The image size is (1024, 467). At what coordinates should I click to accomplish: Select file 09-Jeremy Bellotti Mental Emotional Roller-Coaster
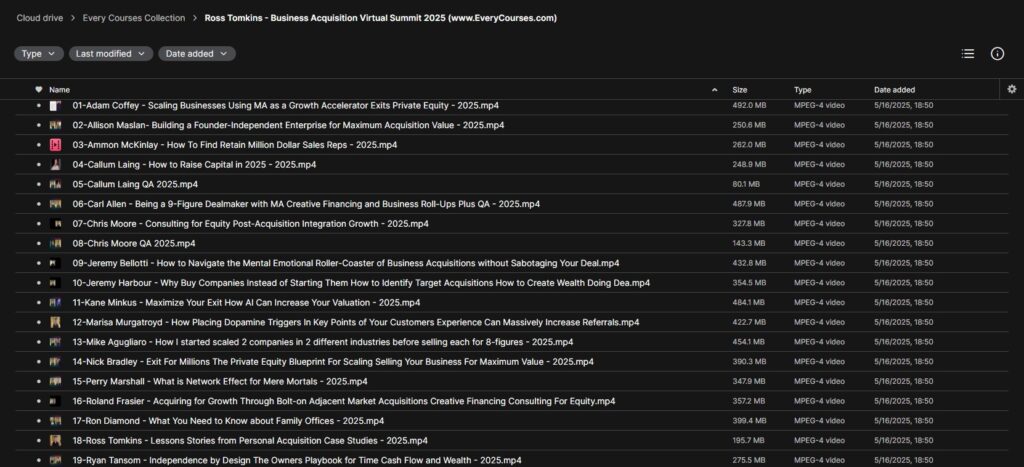346,263
